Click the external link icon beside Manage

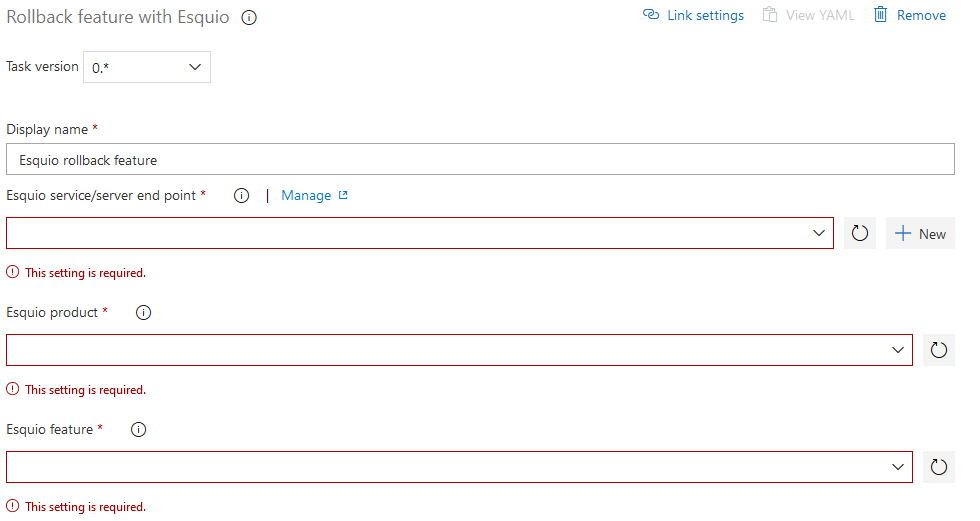[x=343, y=195]
